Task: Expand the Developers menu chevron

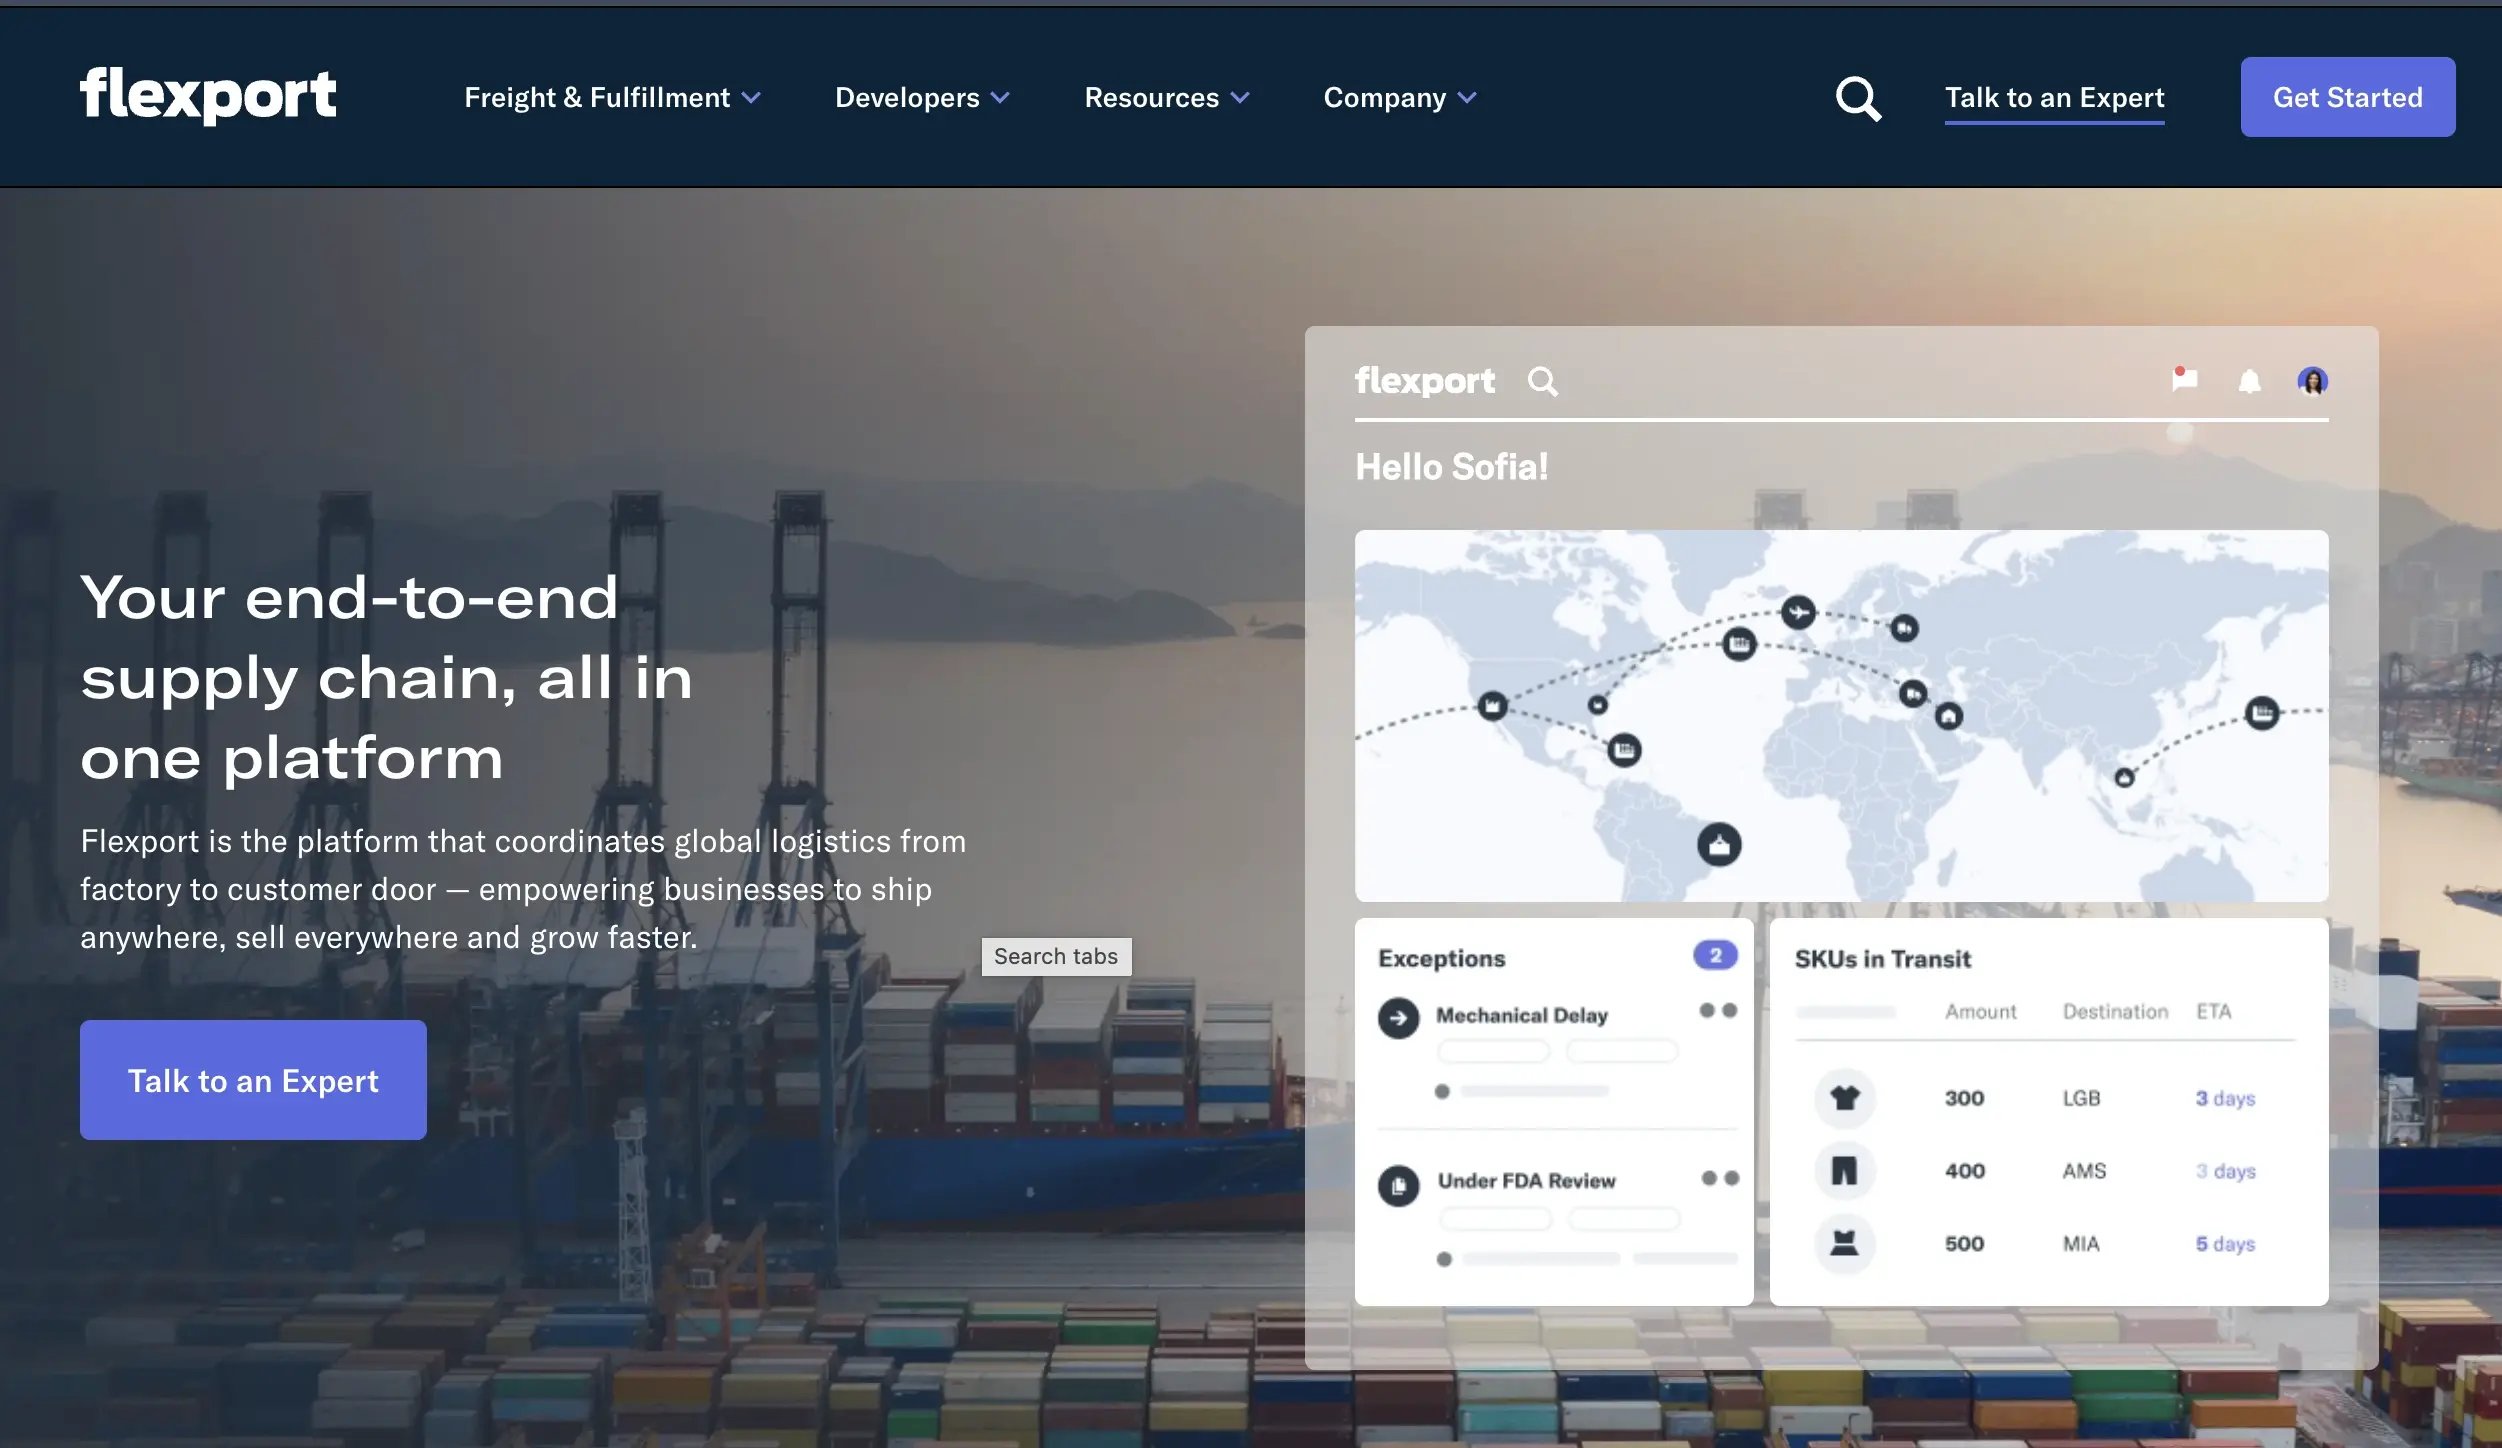Action: tap(1000, 98)
